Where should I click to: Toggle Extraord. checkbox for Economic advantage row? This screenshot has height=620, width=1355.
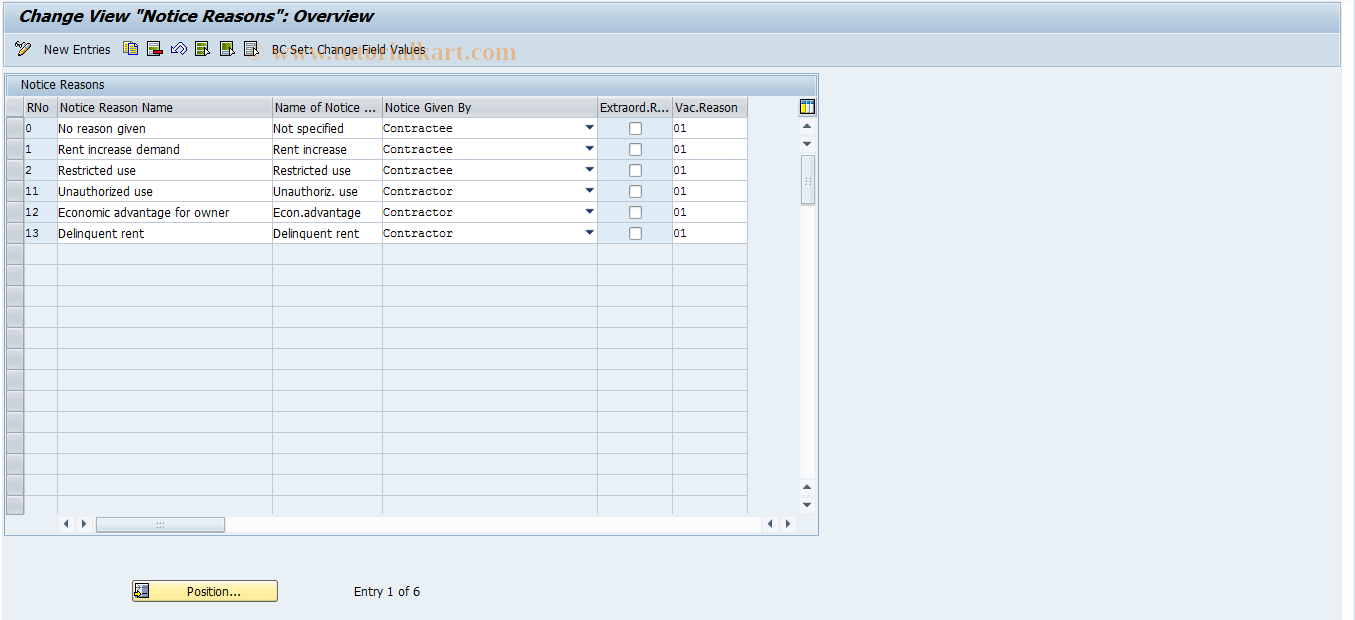point(635,212)
